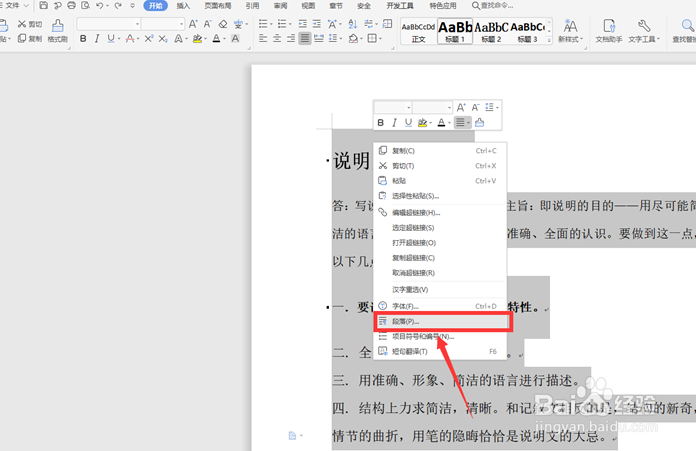The width and height of the screenshot is (696, 451).
Task: Click ribbon grow font A+ icon
Action: click(193, 24)
